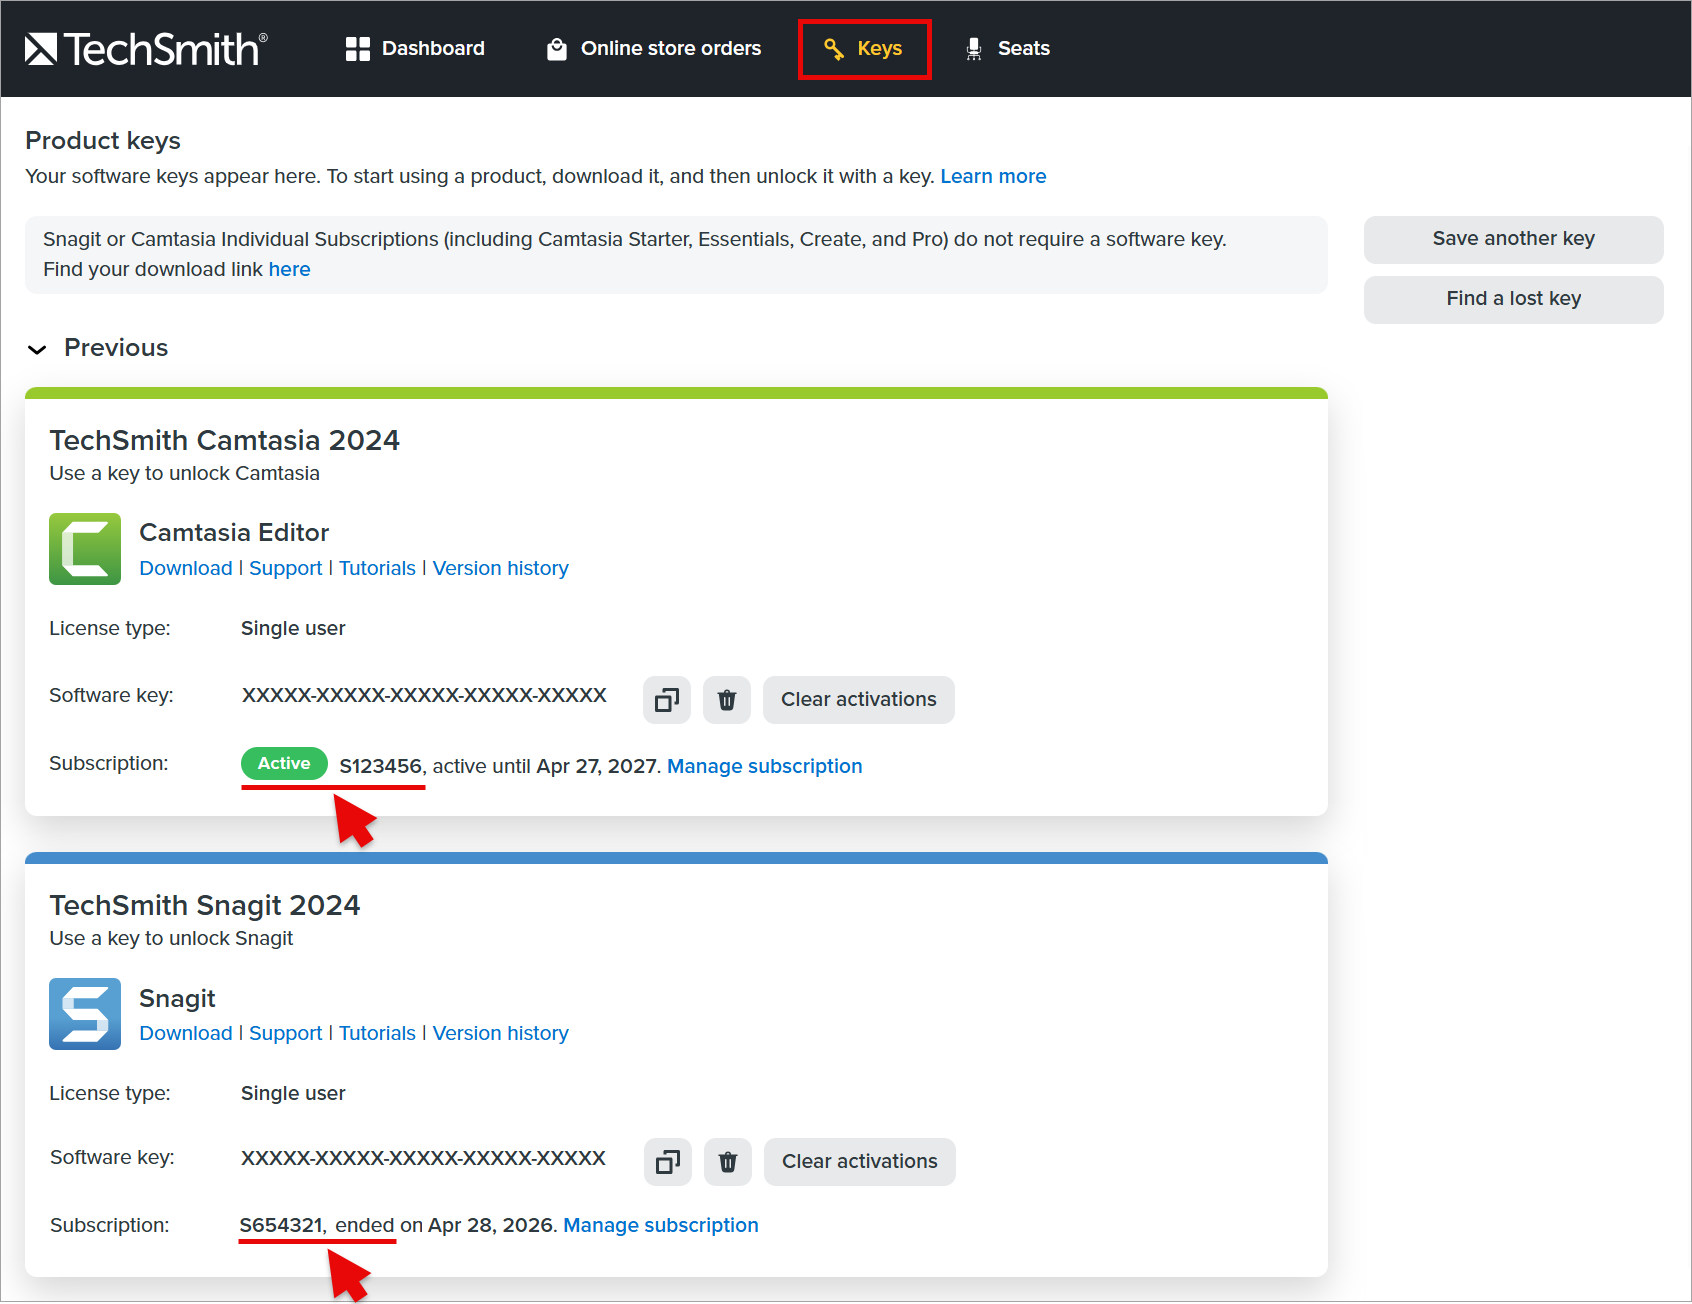This screenshot has width=1692, height=1304.
Task: Open Manage subscription for Camtasia
Action: point(764,766)
